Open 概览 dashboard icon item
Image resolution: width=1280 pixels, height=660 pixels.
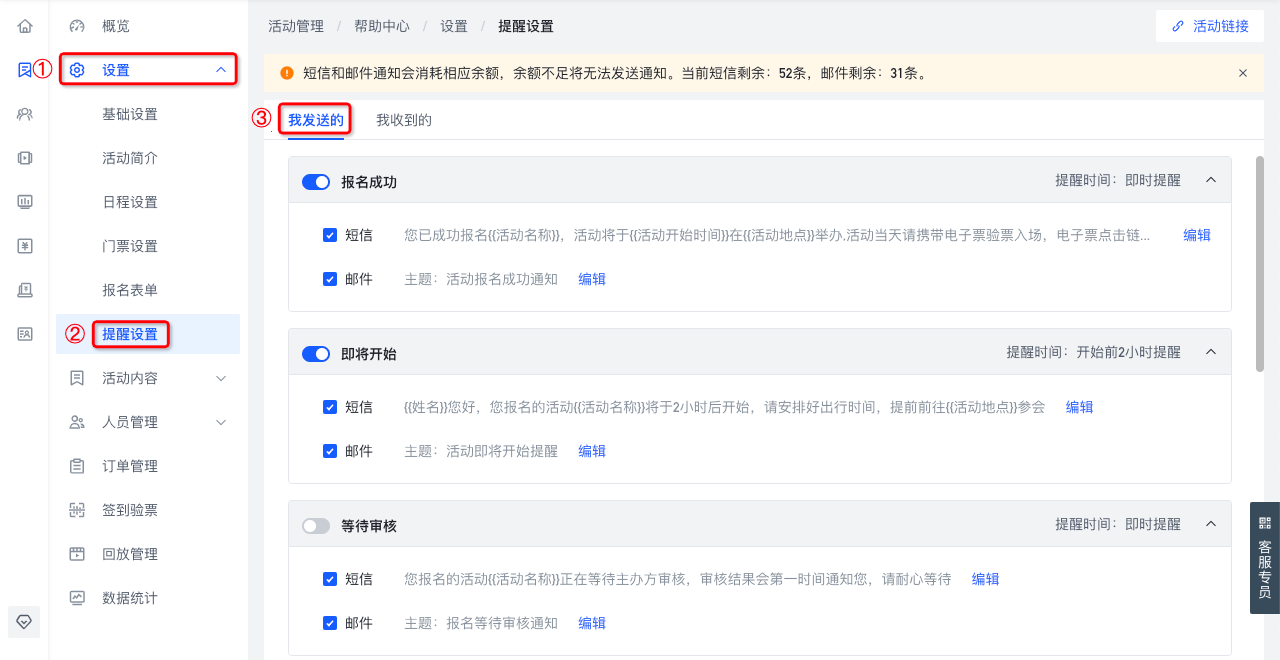tap(77, 26)
